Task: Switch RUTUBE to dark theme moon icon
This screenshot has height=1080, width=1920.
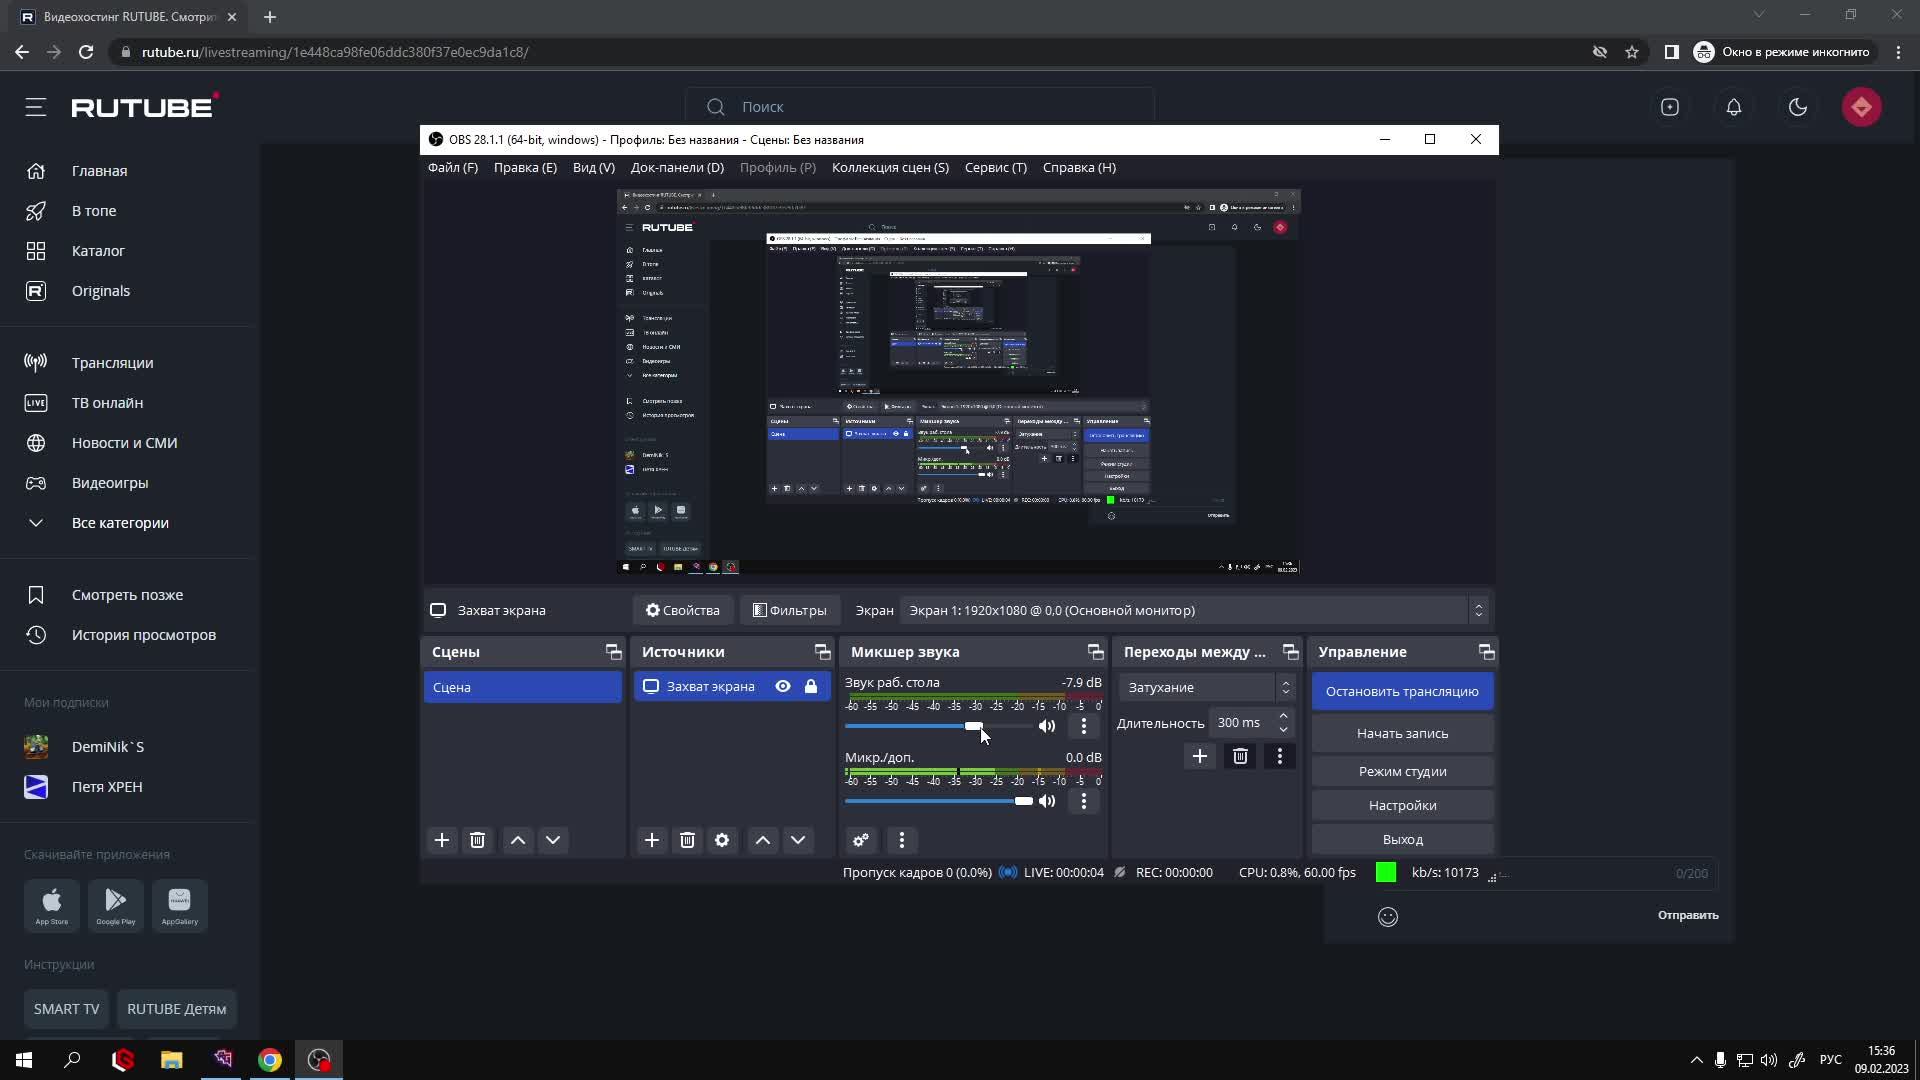Action: click(x=1798, y=107)
